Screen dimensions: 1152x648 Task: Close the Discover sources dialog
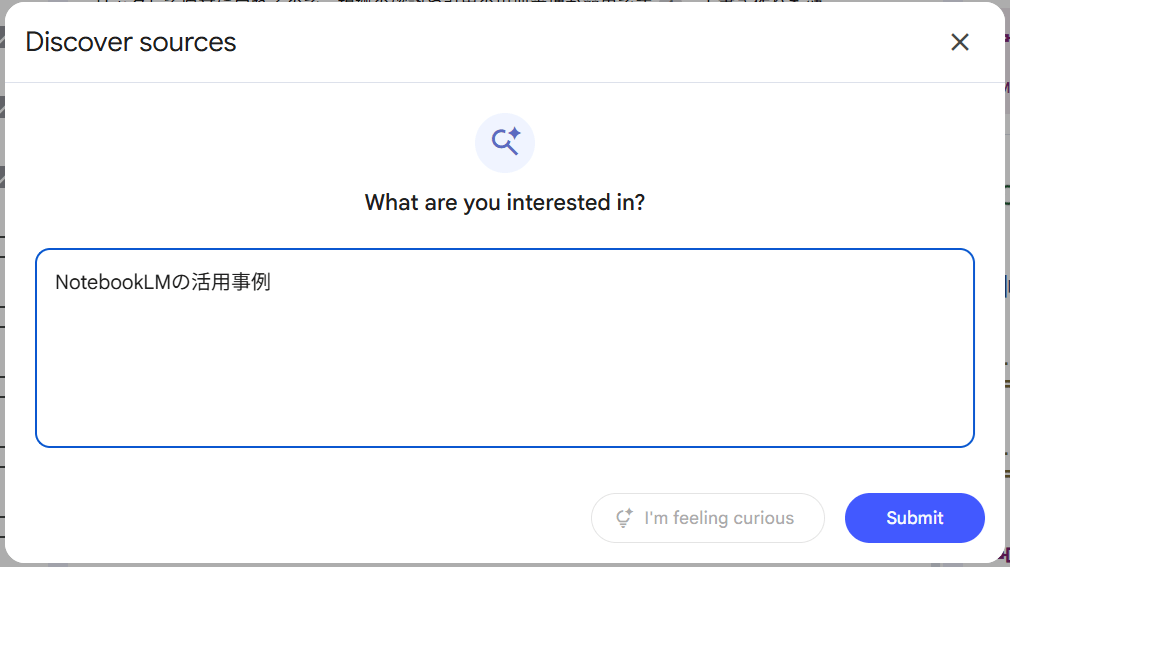960,42
